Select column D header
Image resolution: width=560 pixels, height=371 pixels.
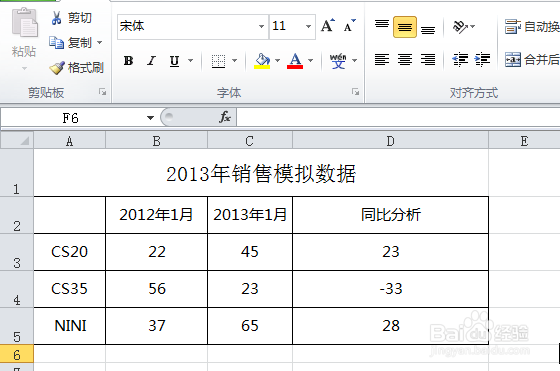(390, 140)
